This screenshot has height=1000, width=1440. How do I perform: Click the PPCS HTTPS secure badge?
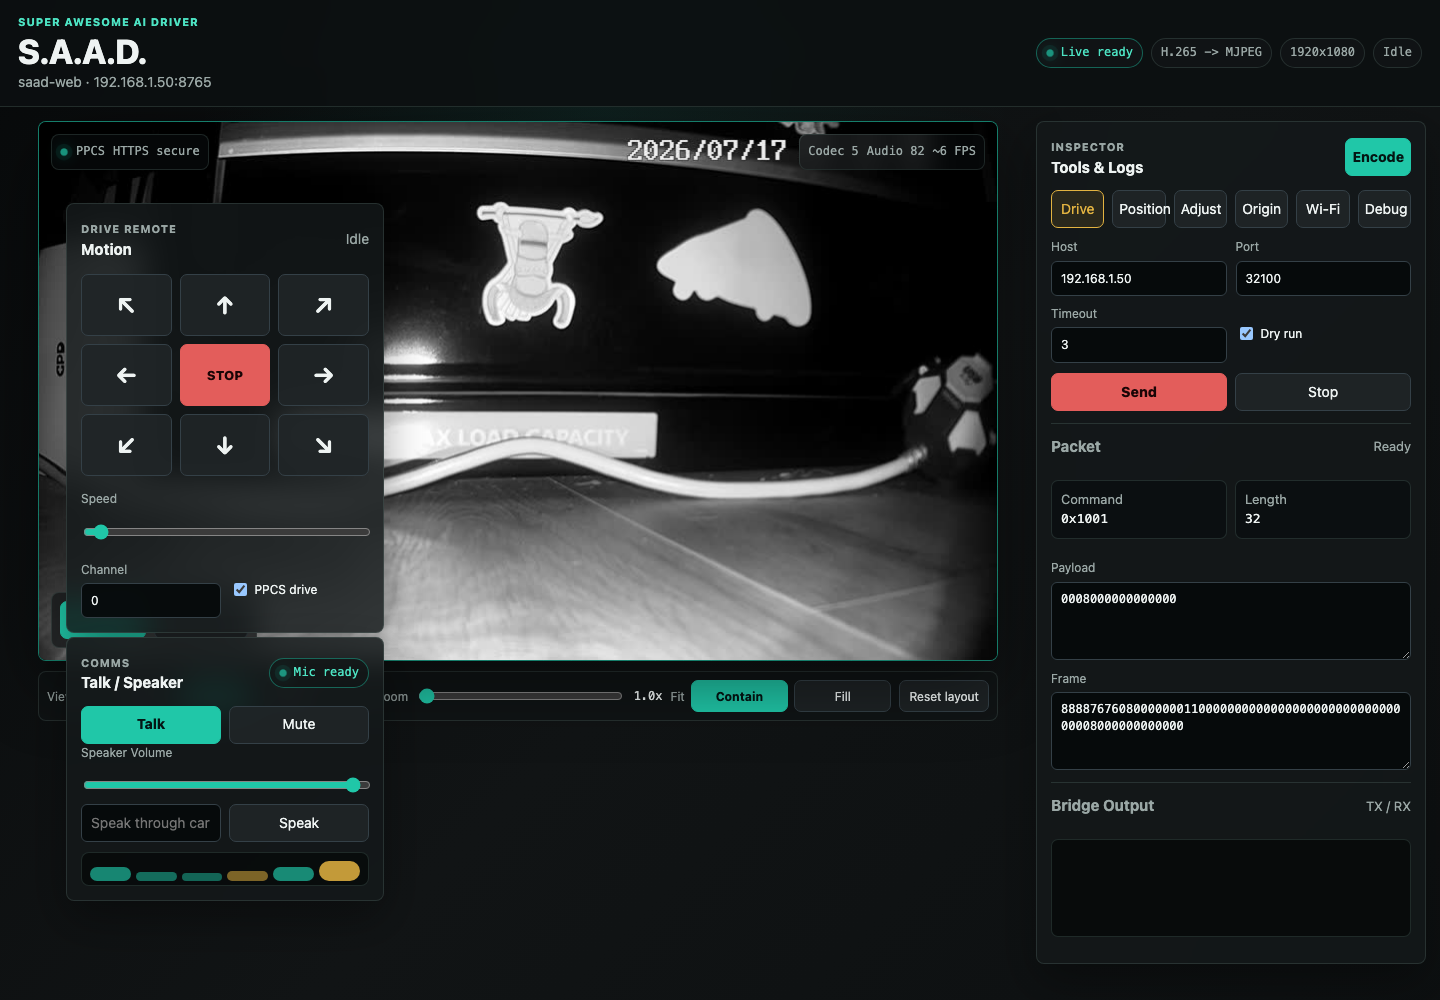click(130, 151)
